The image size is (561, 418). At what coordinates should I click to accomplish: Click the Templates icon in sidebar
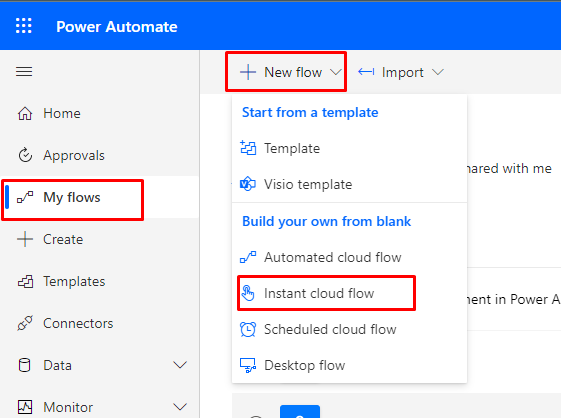(x=25, y=281)
